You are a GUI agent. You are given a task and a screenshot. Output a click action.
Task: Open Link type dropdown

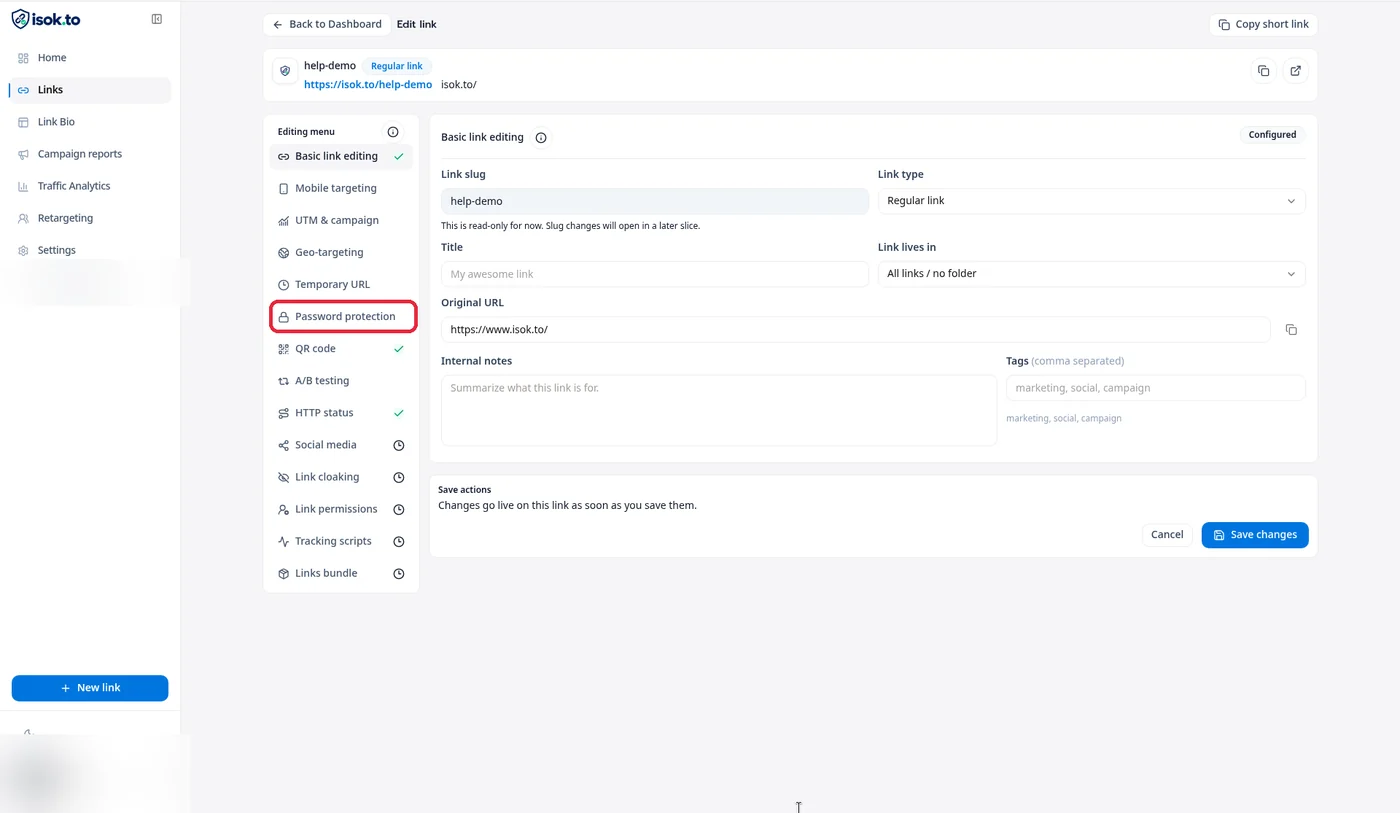point(1091,201)
